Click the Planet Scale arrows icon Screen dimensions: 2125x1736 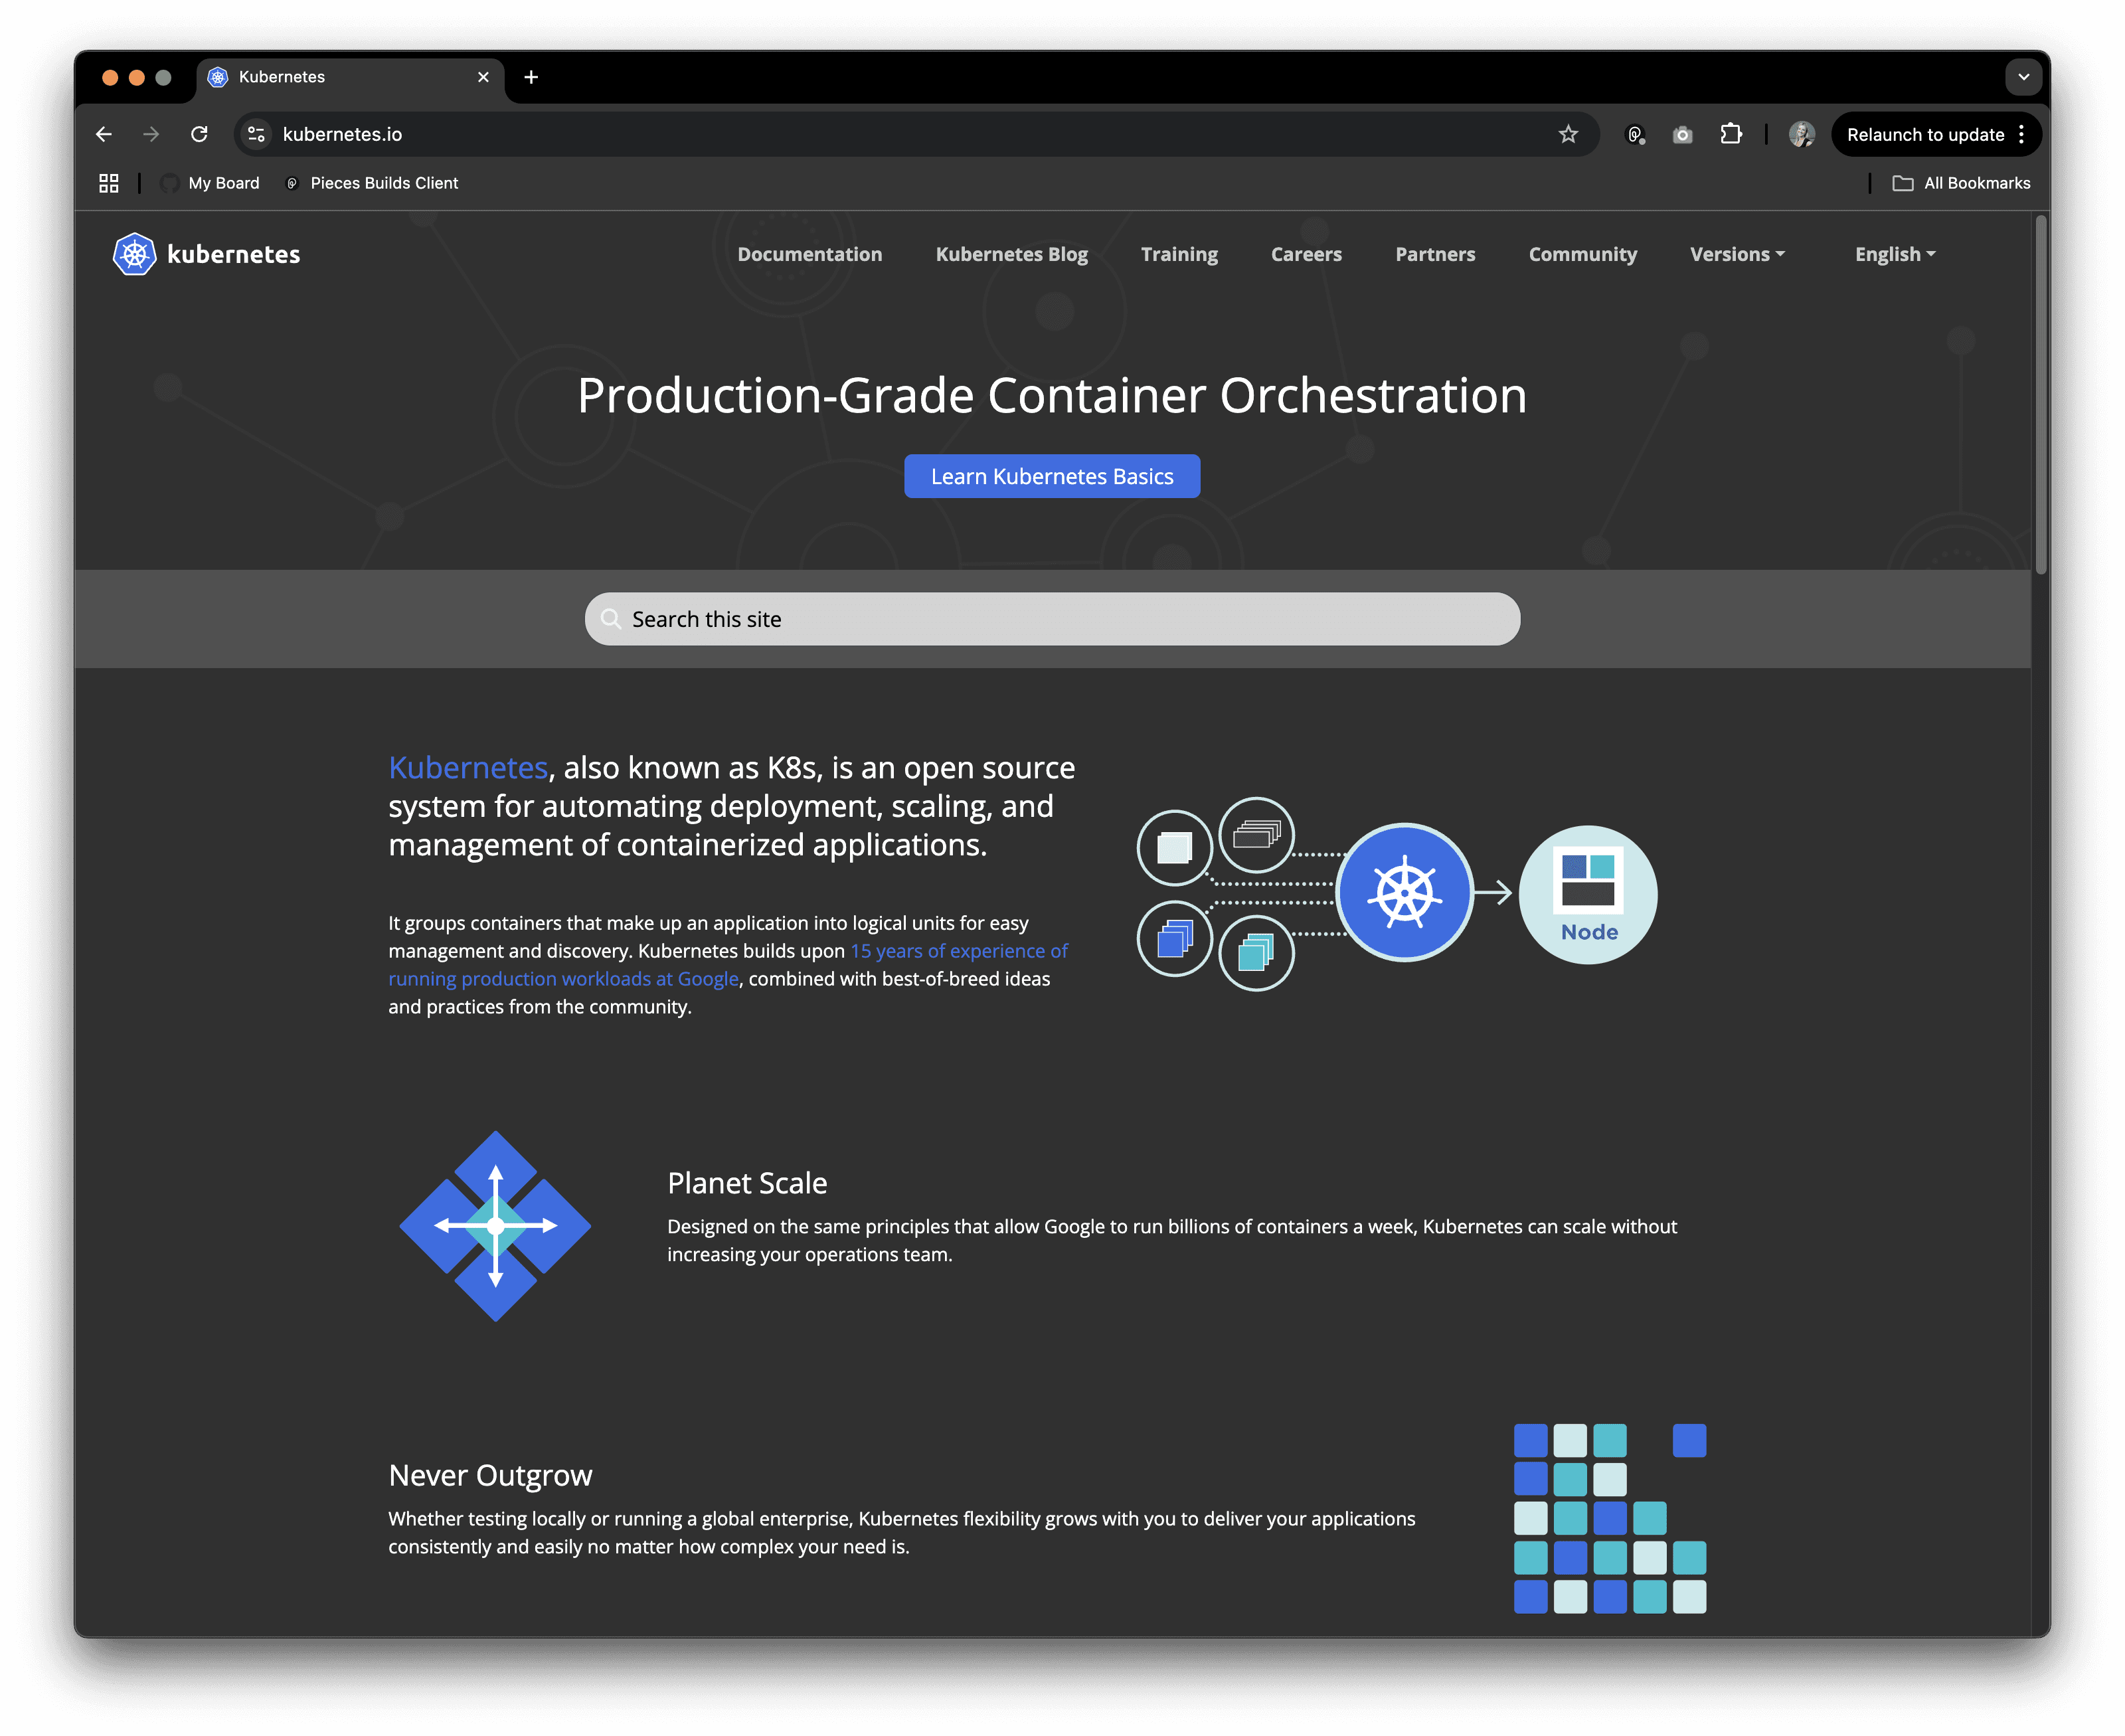tap(495, 1226)
